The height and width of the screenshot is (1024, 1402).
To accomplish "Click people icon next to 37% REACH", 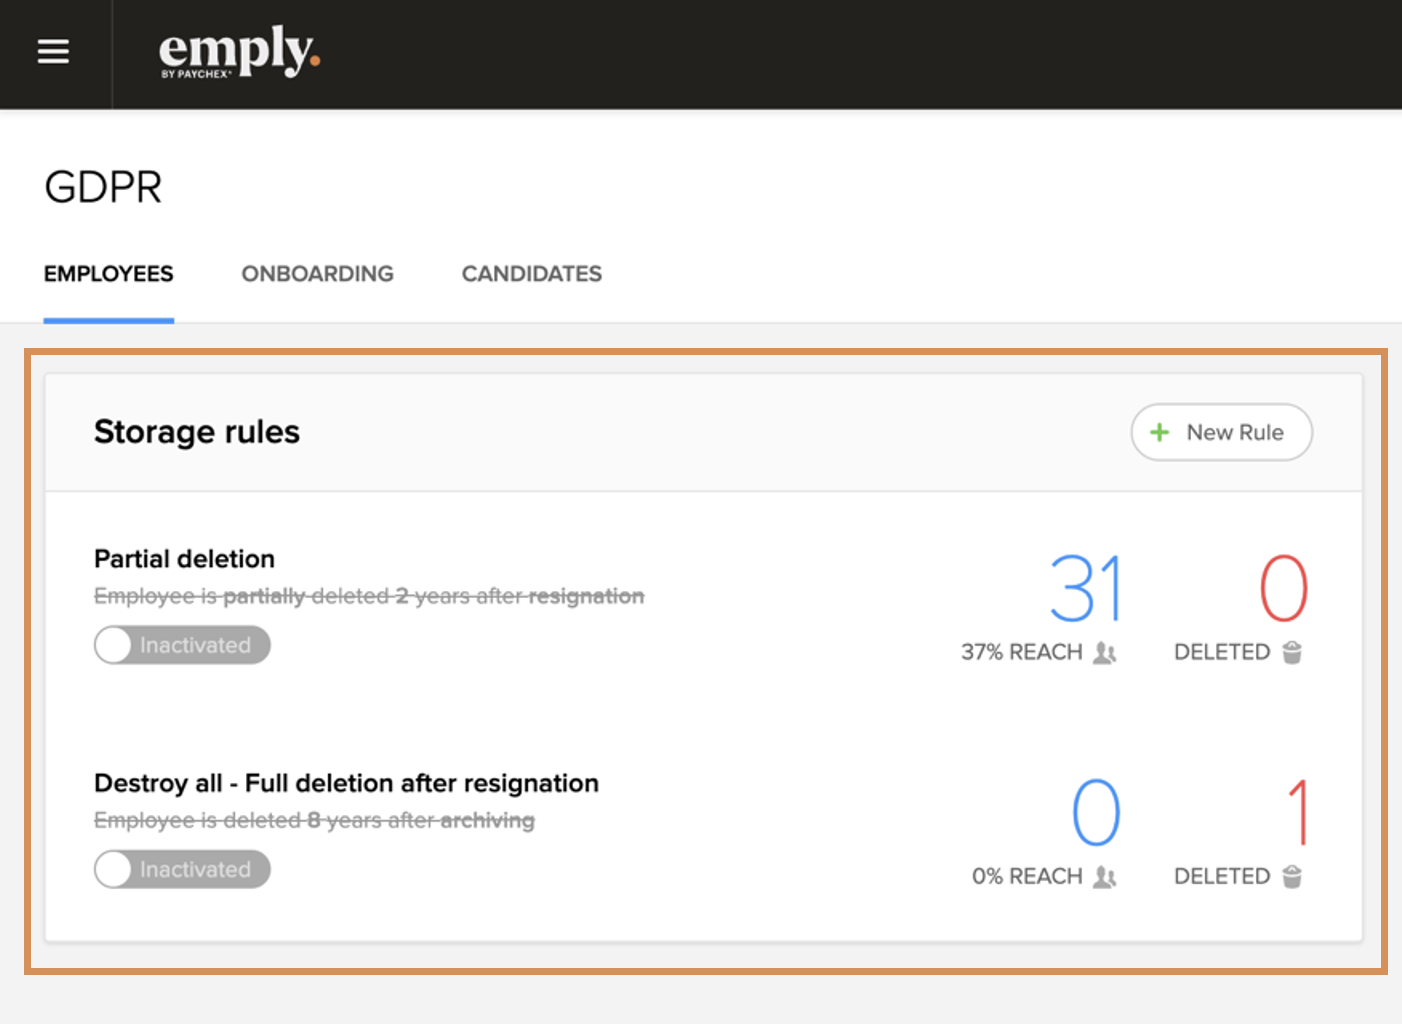I will pyautogui.click(x=1105, y=653).
